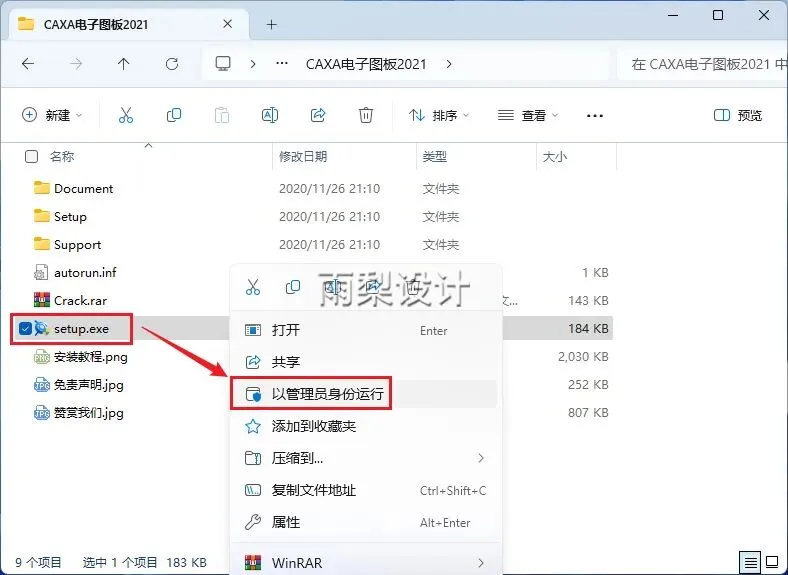Click the address bar ellipsis for hidden path
The height and width of the screenshot is (575, 788).
tap(282, 64)
